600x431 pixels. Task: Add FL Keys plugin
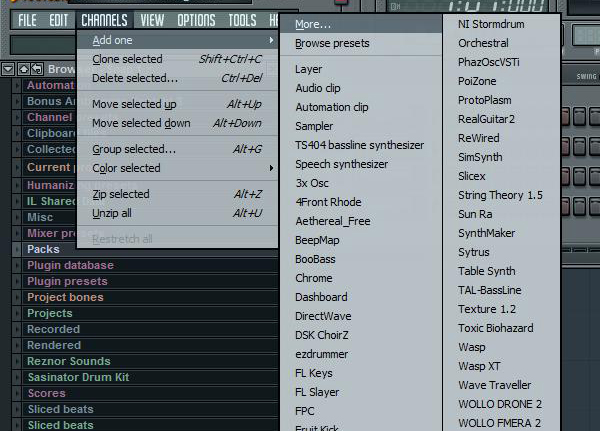coord(361,373)
